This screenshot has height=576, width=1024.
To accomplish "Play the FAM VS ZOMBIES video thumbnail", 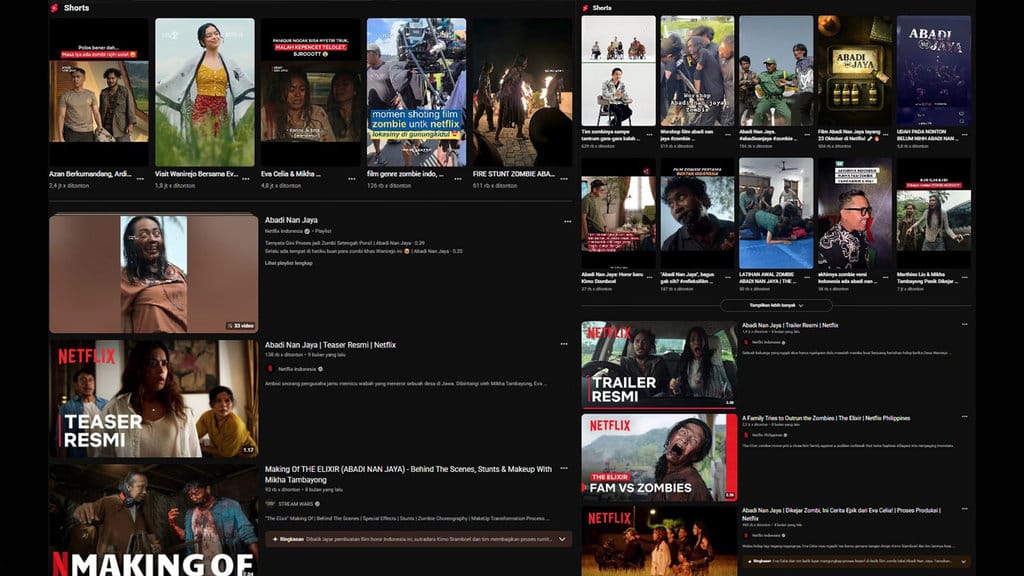I will coord(659,457).
